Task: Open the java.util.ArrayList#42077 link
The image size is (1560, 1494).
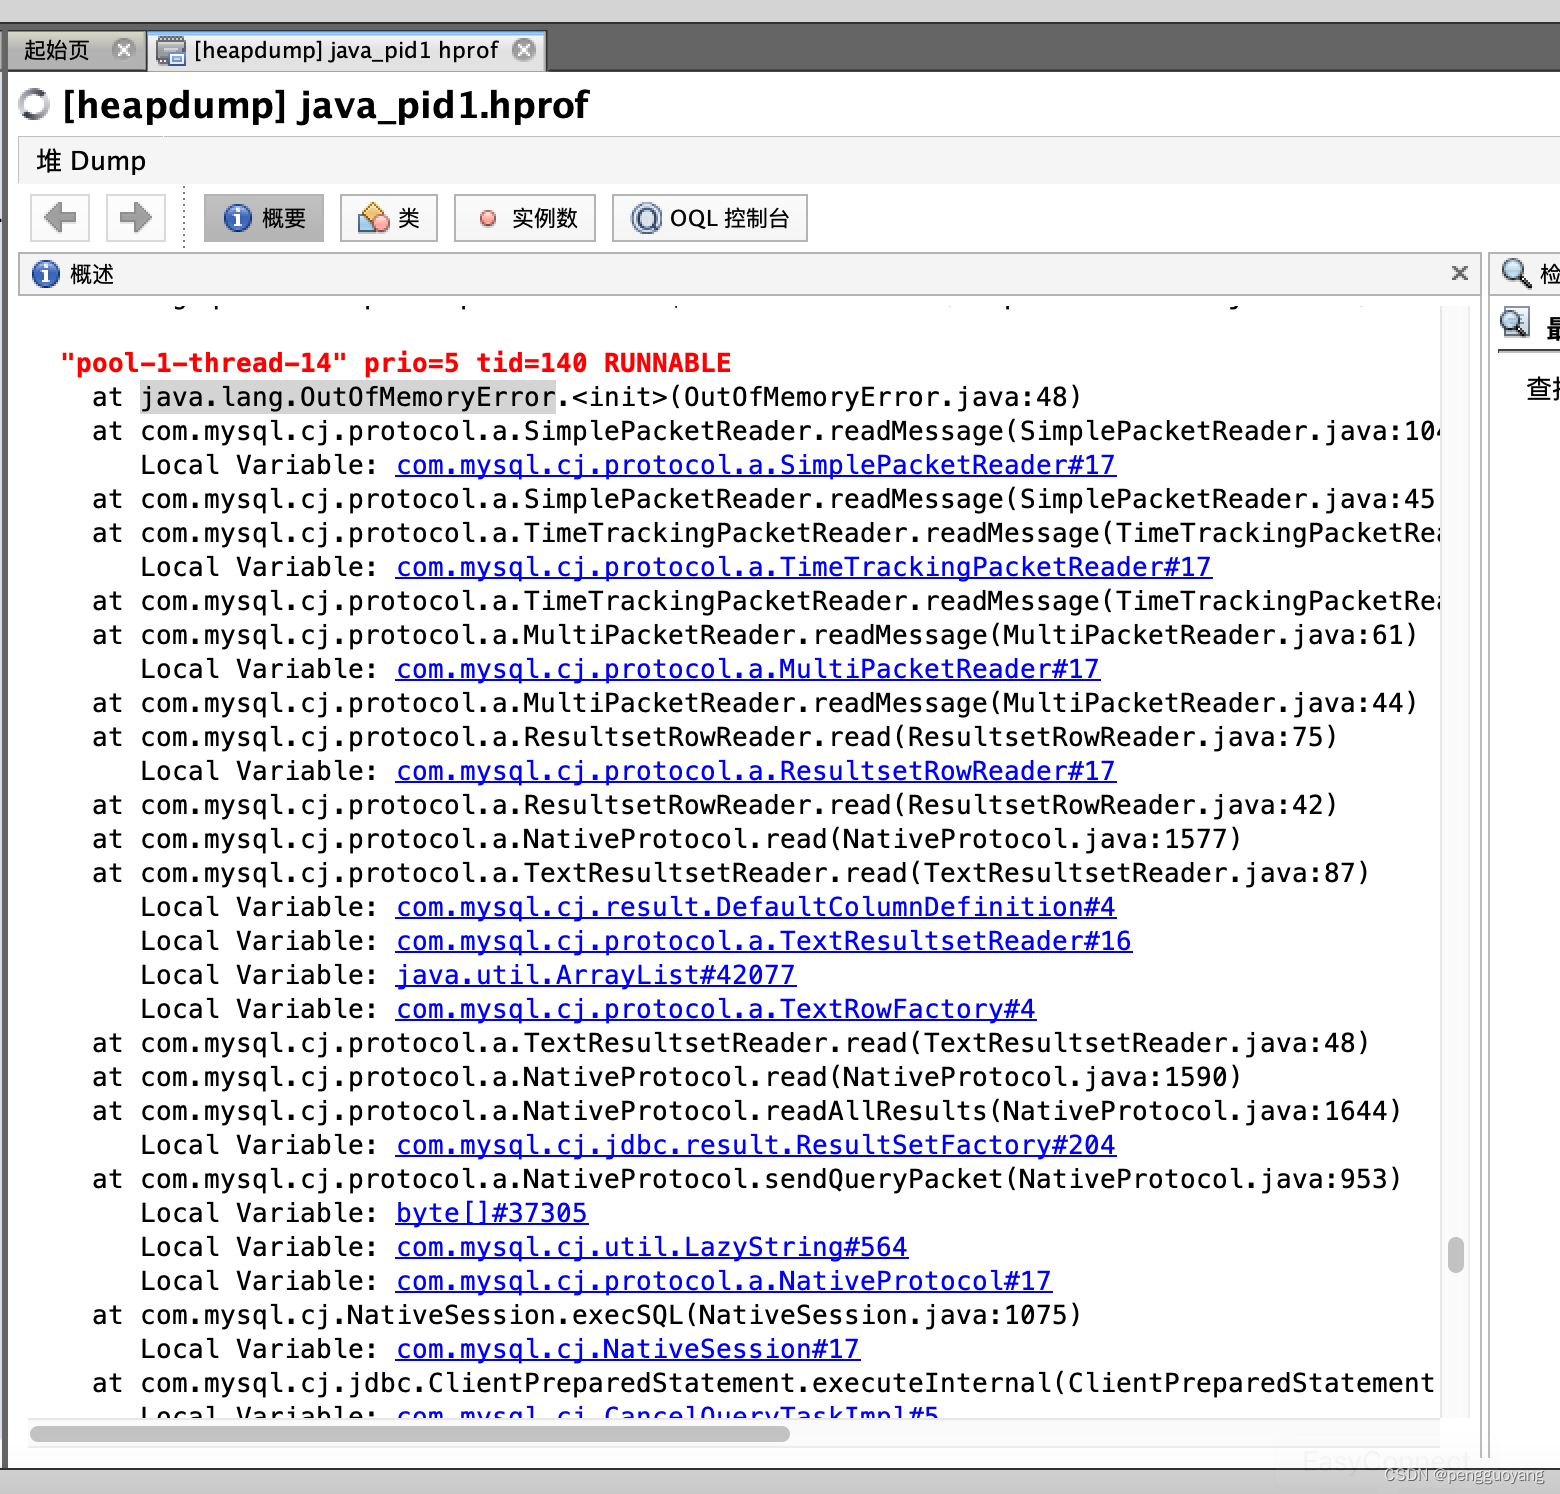Action: [594, 974]
